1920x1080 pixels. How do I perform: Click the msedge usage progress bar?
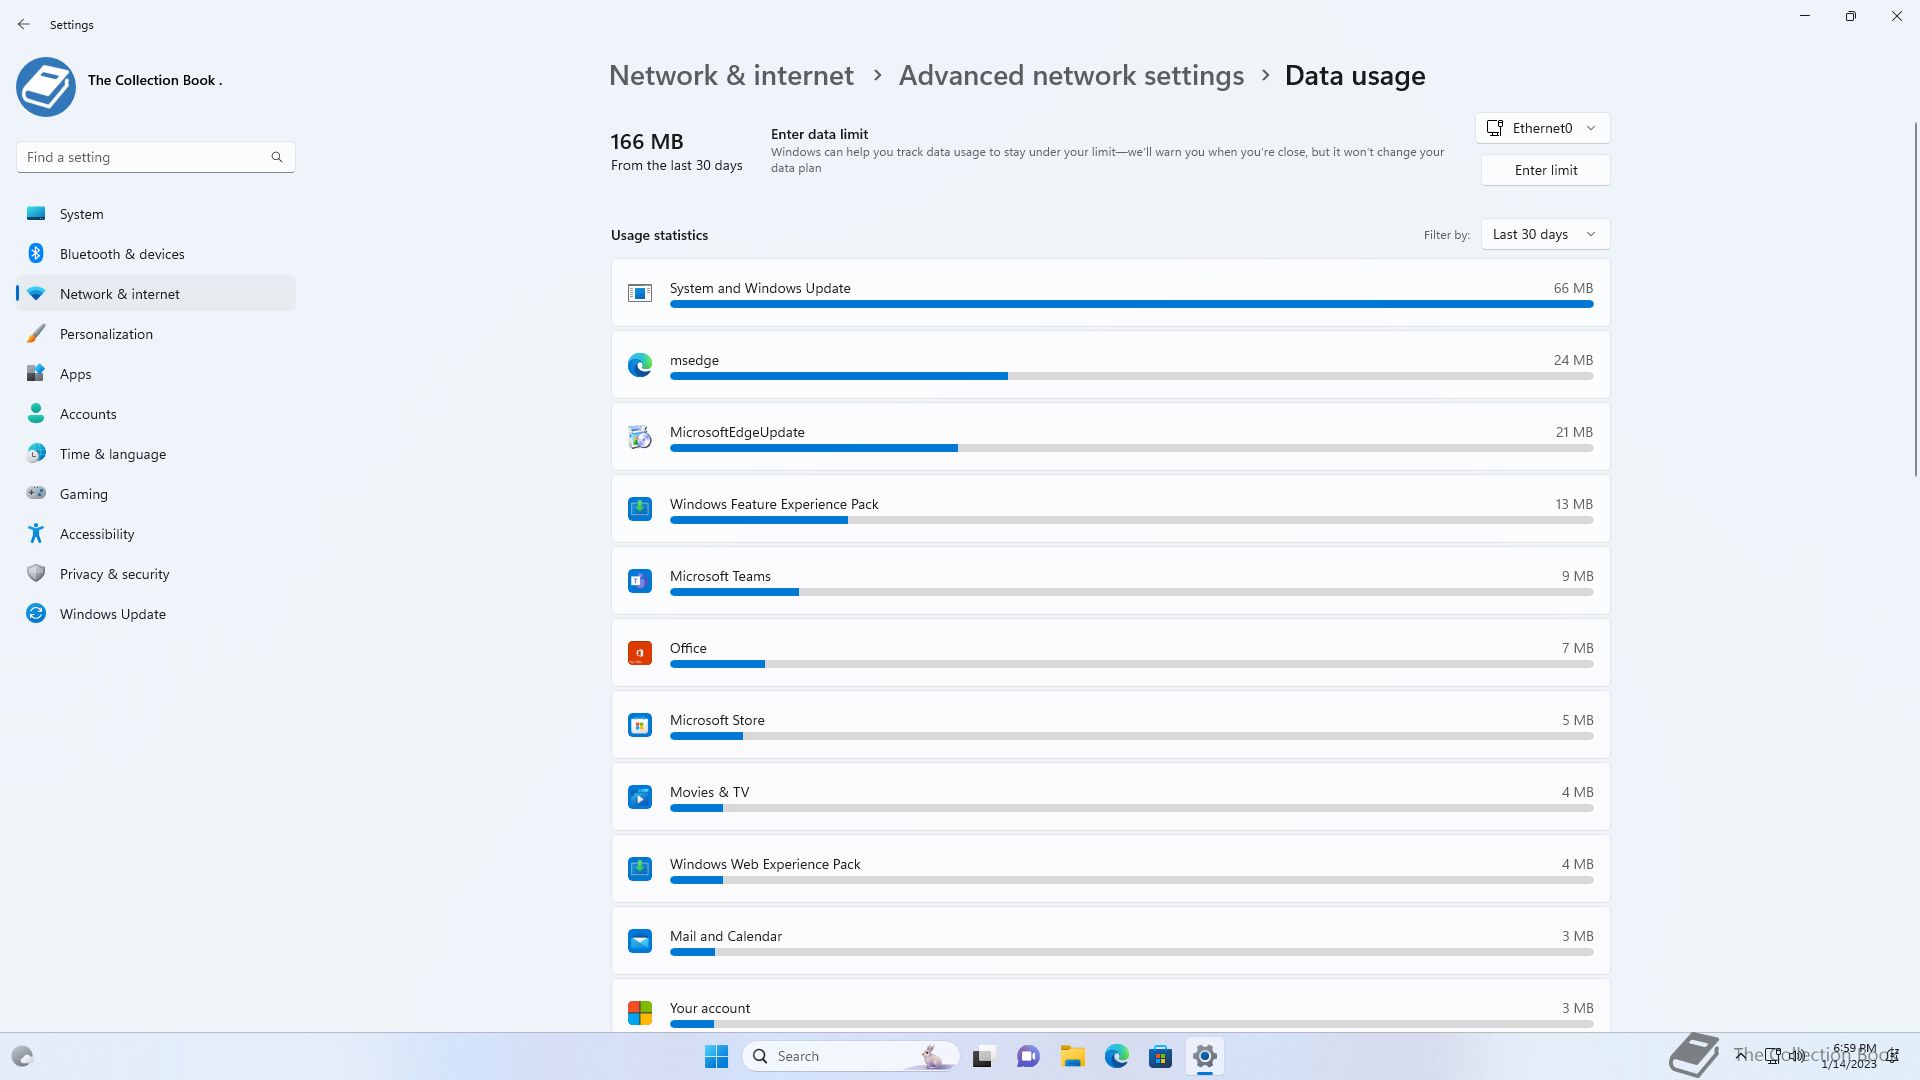(1131, 376)
